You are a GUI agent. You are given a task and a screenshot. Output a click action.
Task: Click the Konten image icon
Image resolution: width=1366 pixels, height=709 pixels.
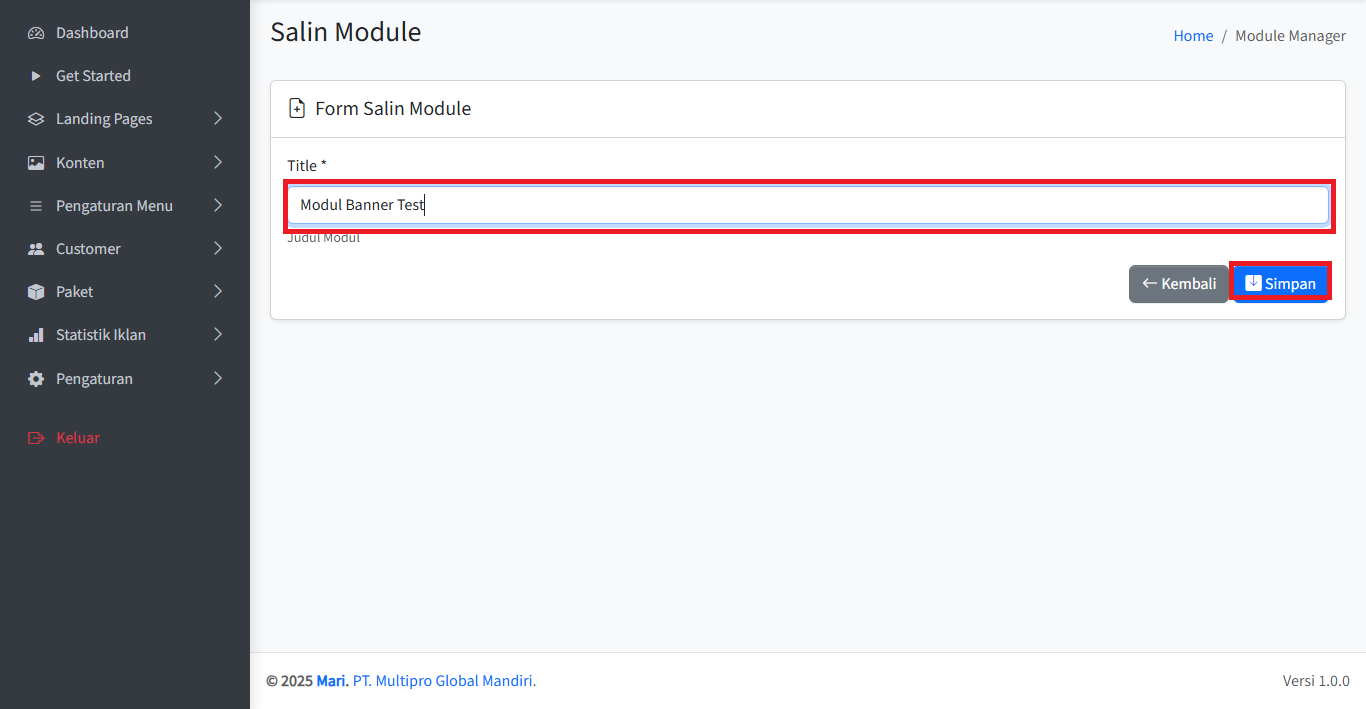point(36,163)
